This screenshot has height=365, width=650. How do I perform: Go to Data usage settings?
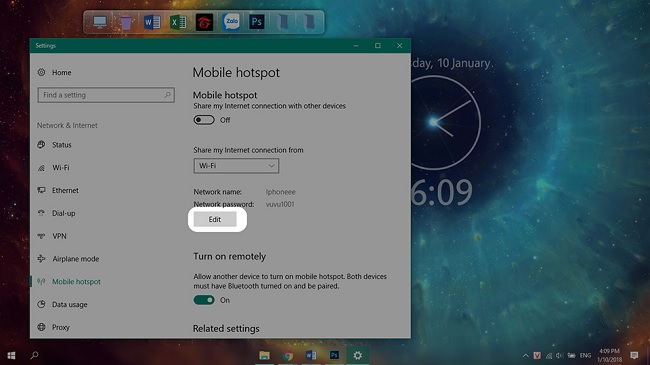[x=70, y=304]
